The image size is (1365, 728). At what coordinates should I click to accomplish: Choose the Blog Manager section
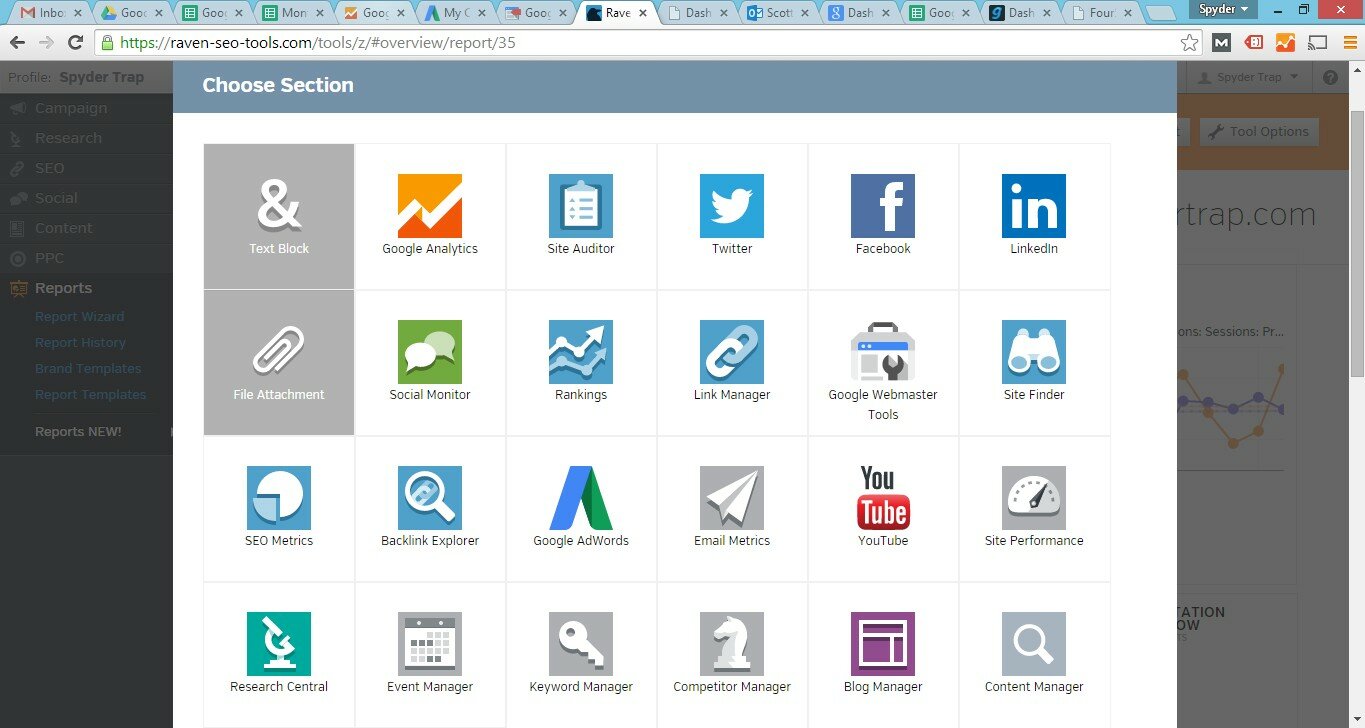[x=883, y=654]
